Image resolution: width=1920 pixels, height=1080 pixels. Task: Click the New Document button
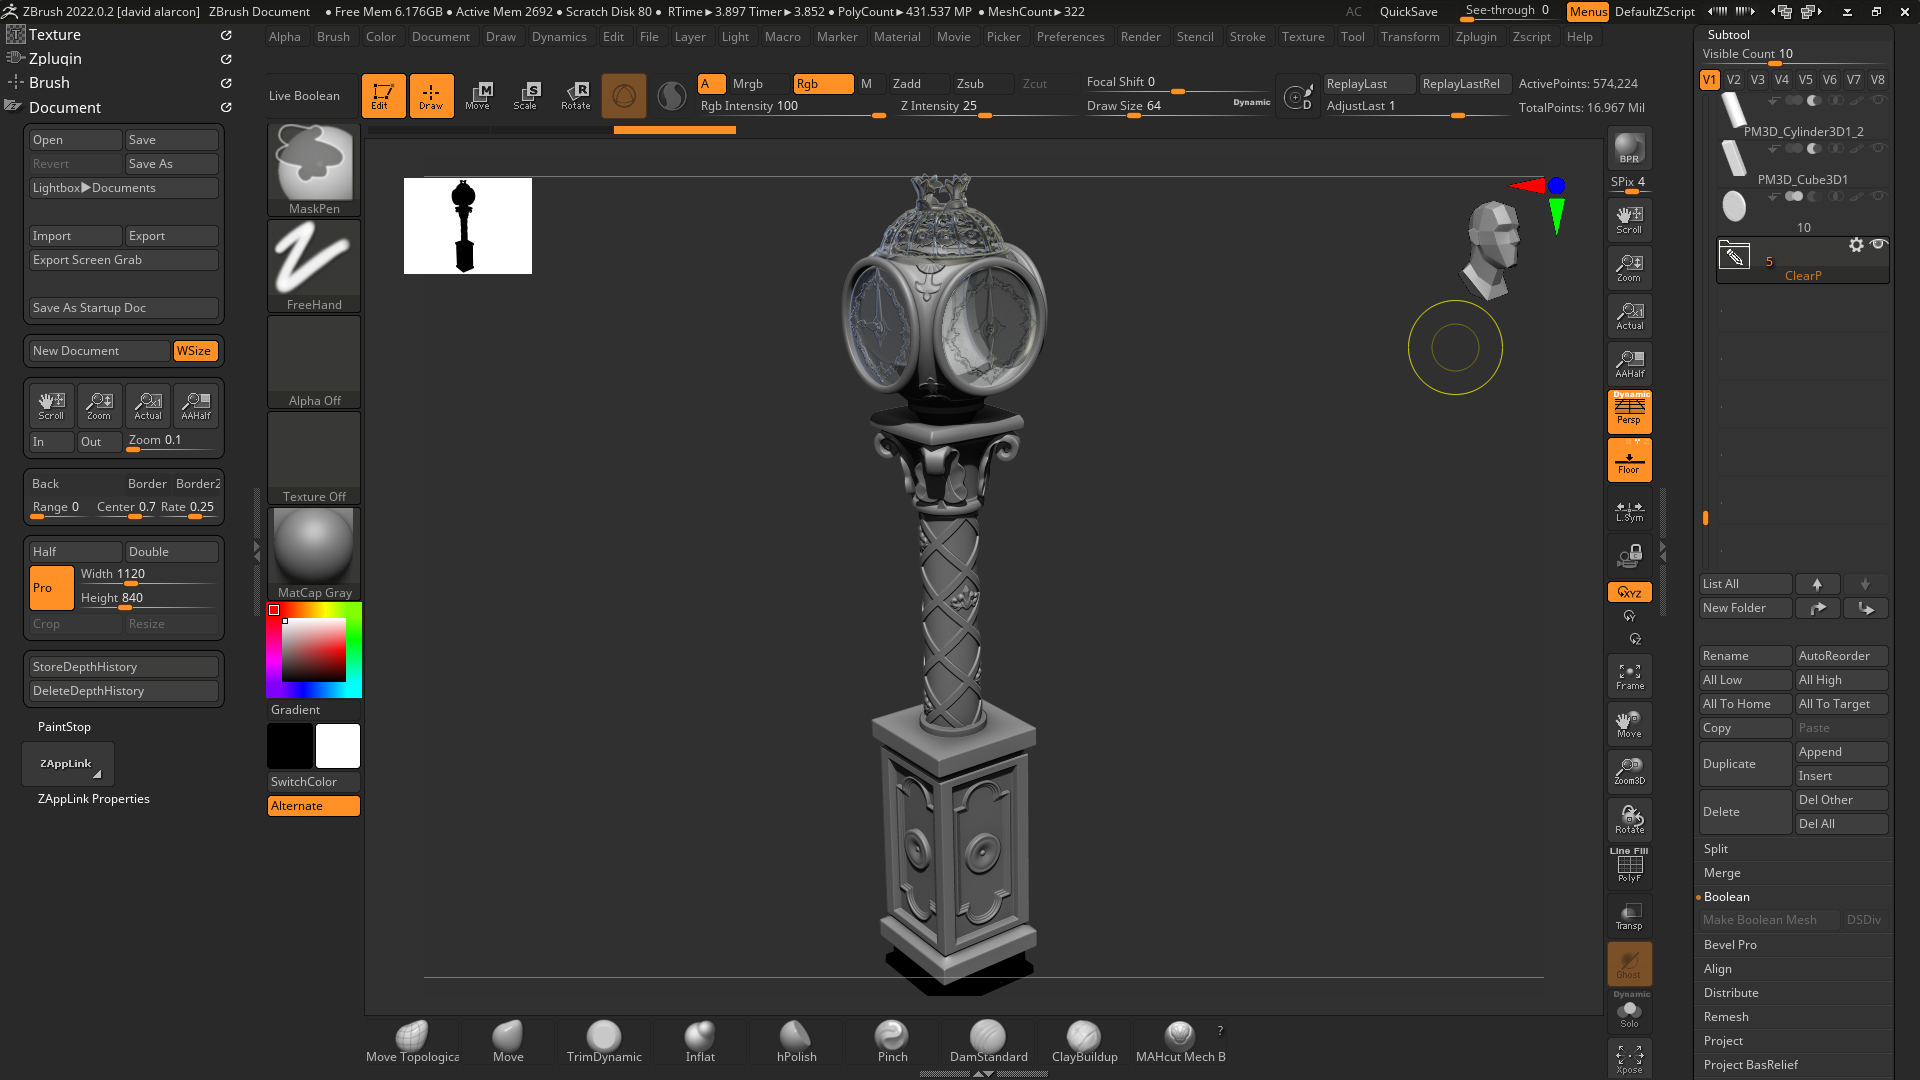(x=99, y=351)
